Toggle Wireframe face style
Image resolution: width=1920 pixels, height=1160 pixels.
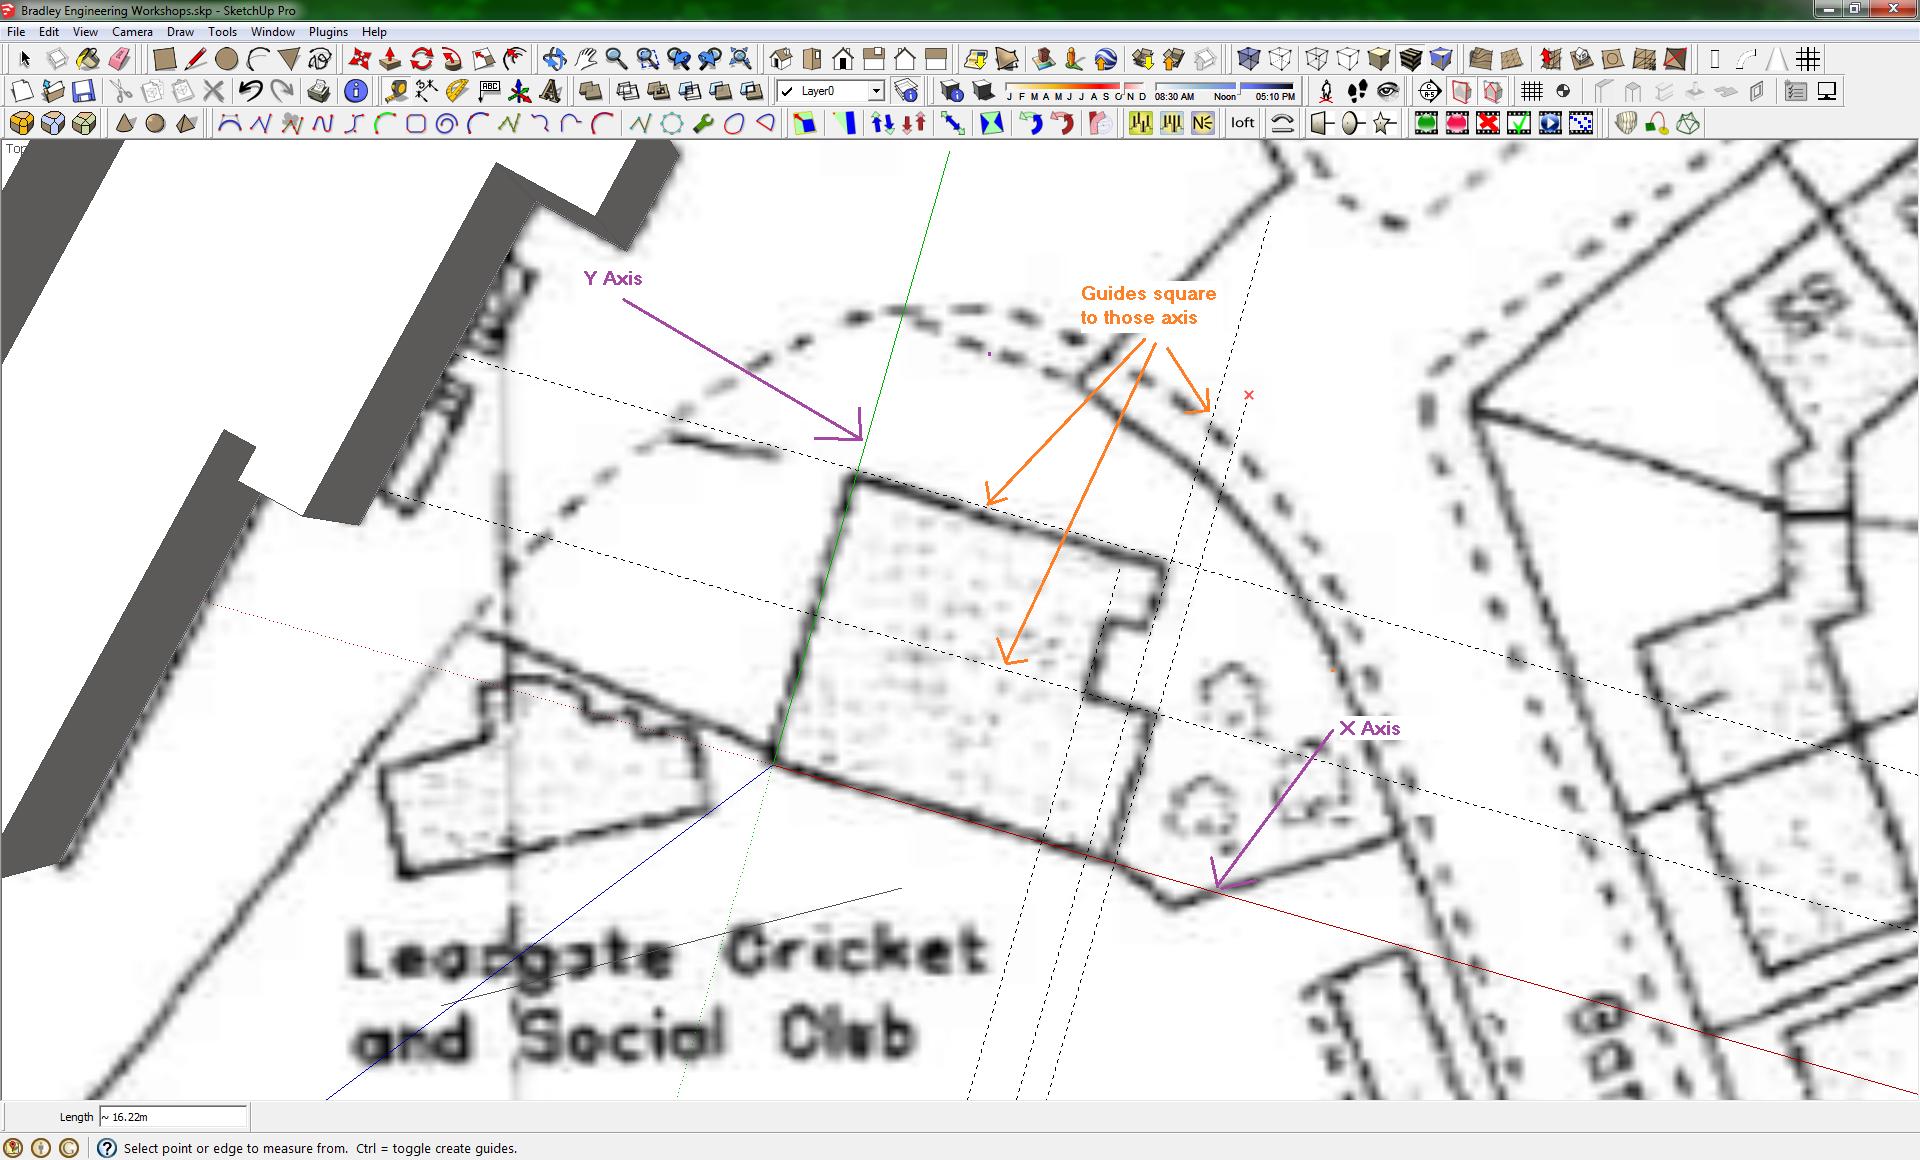click(x=1317, y=59)
